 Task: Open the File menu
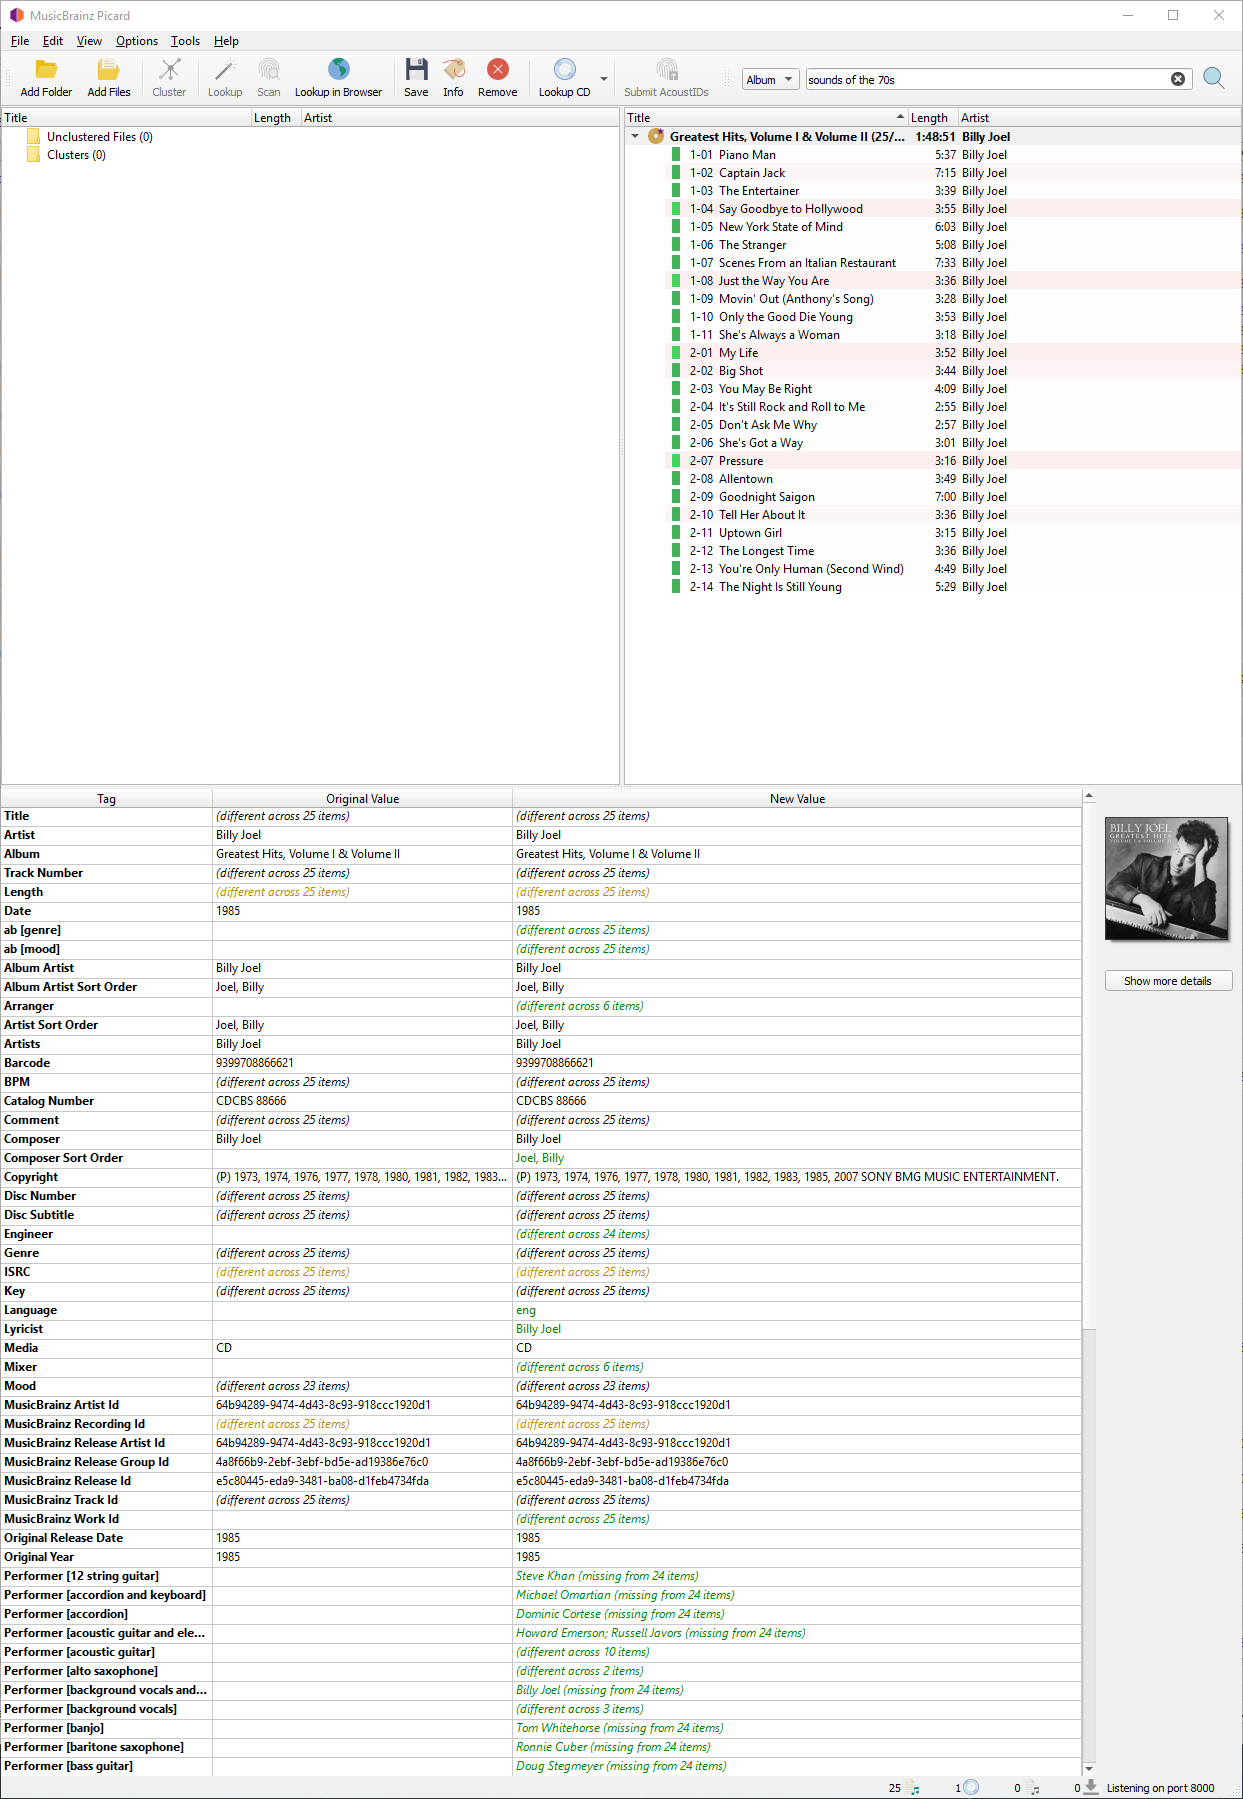20,41
